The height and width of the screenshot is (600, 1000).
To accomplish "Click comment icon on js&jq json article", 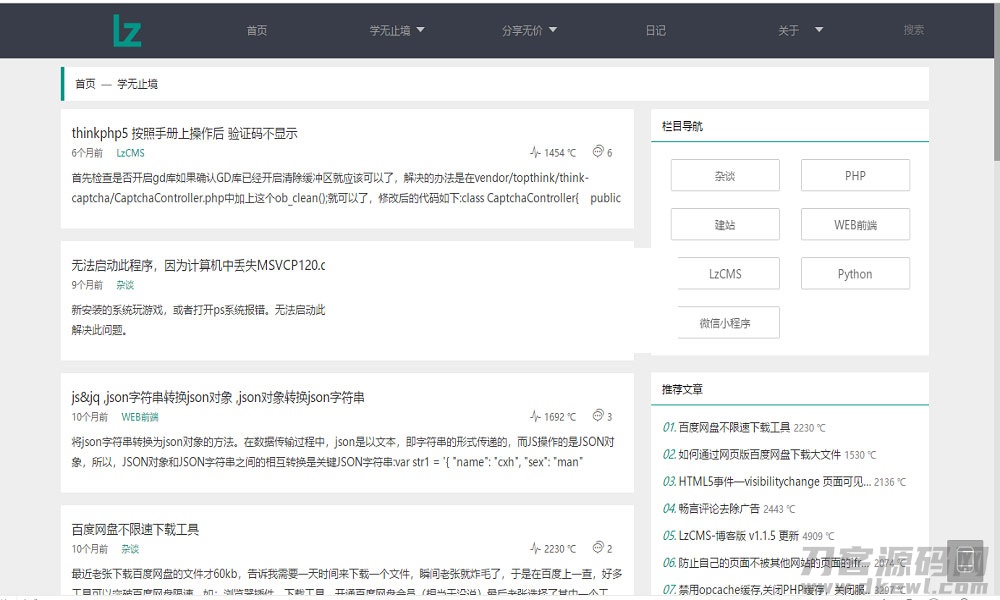I will (x=598, y=416).
